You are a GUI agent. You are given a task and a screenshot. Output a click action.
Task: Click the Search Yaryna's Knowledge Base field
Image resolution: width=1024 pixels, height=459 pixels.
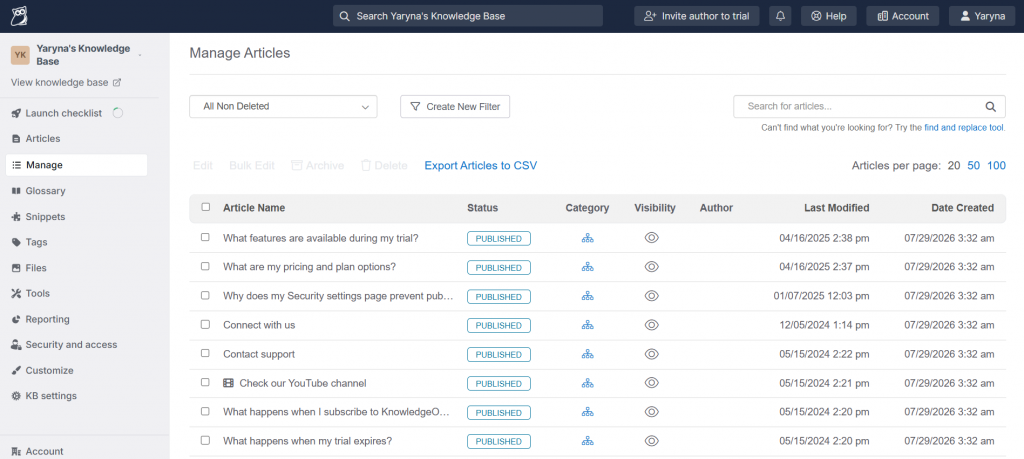[x=468, y=16]
